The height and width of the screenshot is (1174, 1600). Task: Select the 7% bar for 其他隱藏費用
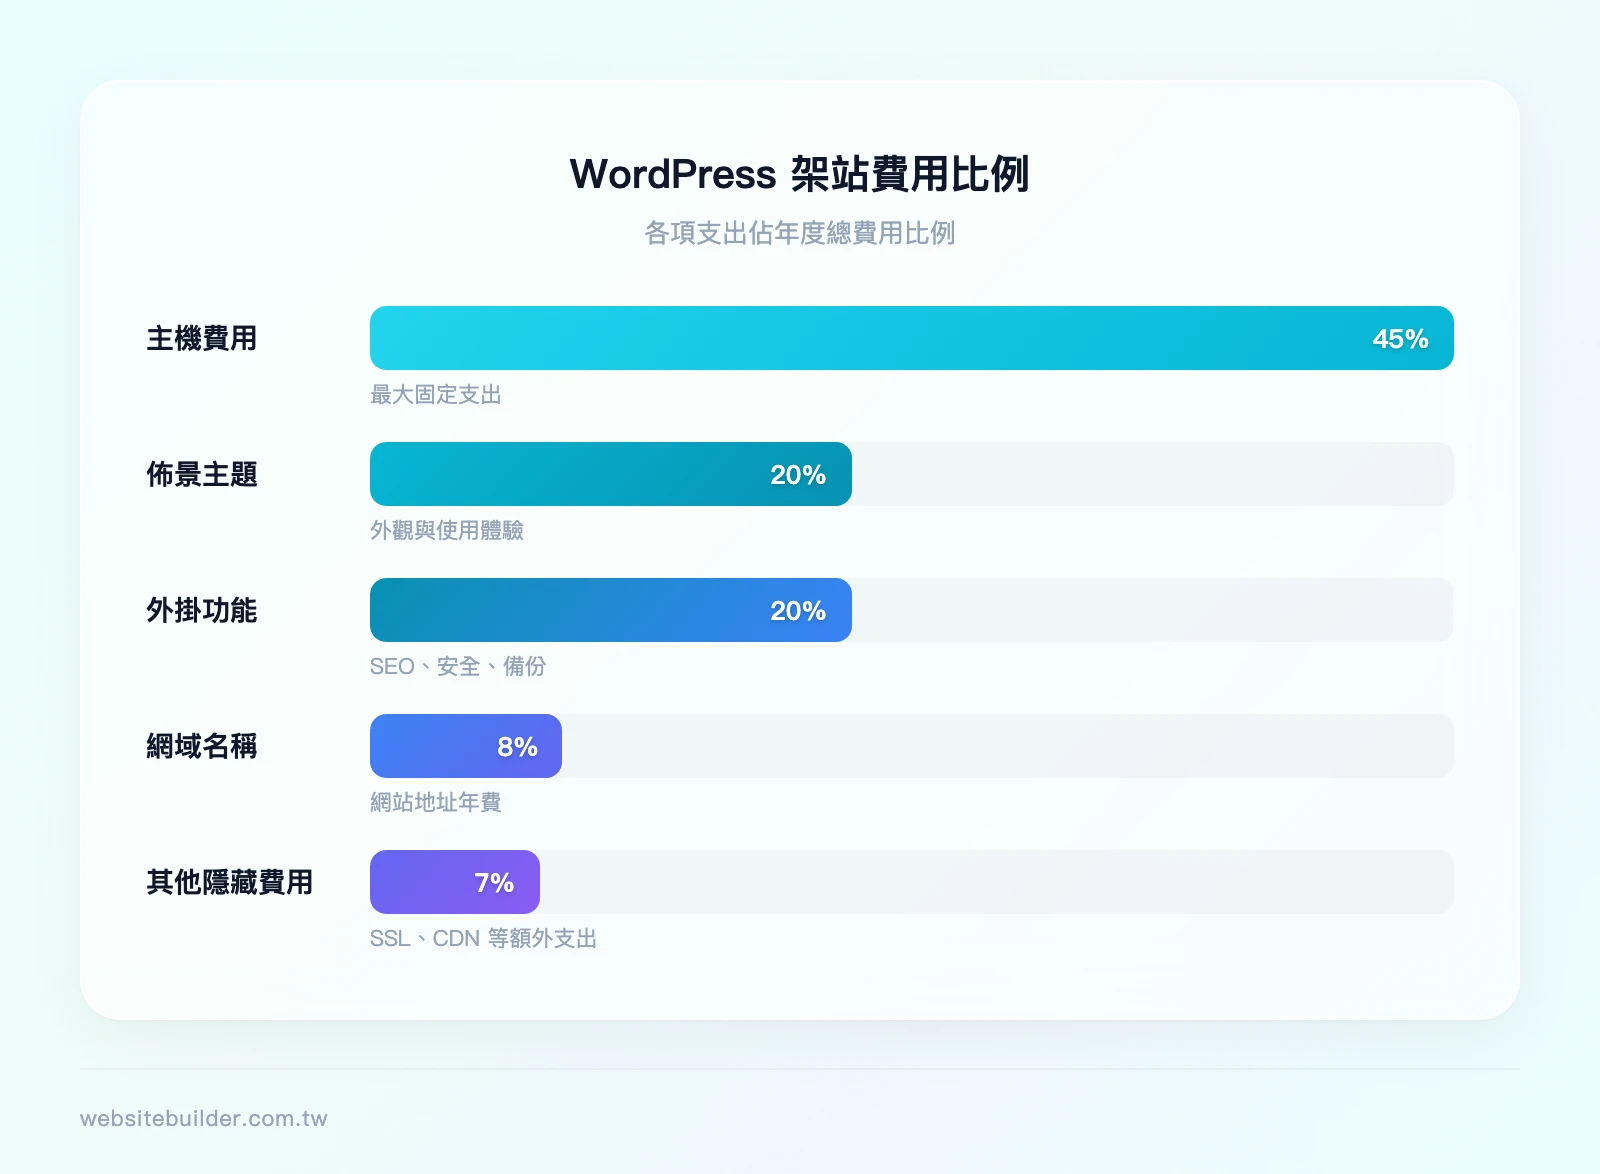click(x=454, y=882)
